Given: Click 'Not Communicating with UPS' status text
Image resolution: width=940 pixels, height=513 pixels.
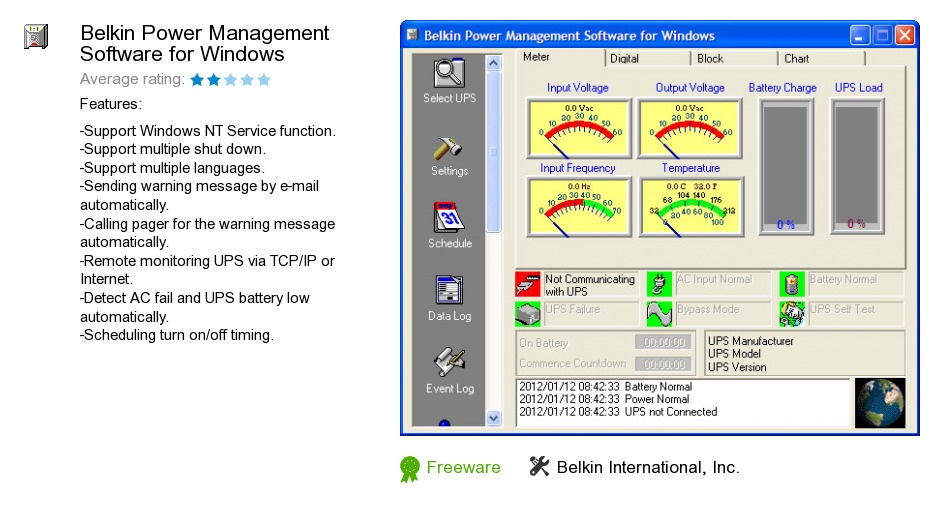Looking at the screenshot, I should point(590,285).
